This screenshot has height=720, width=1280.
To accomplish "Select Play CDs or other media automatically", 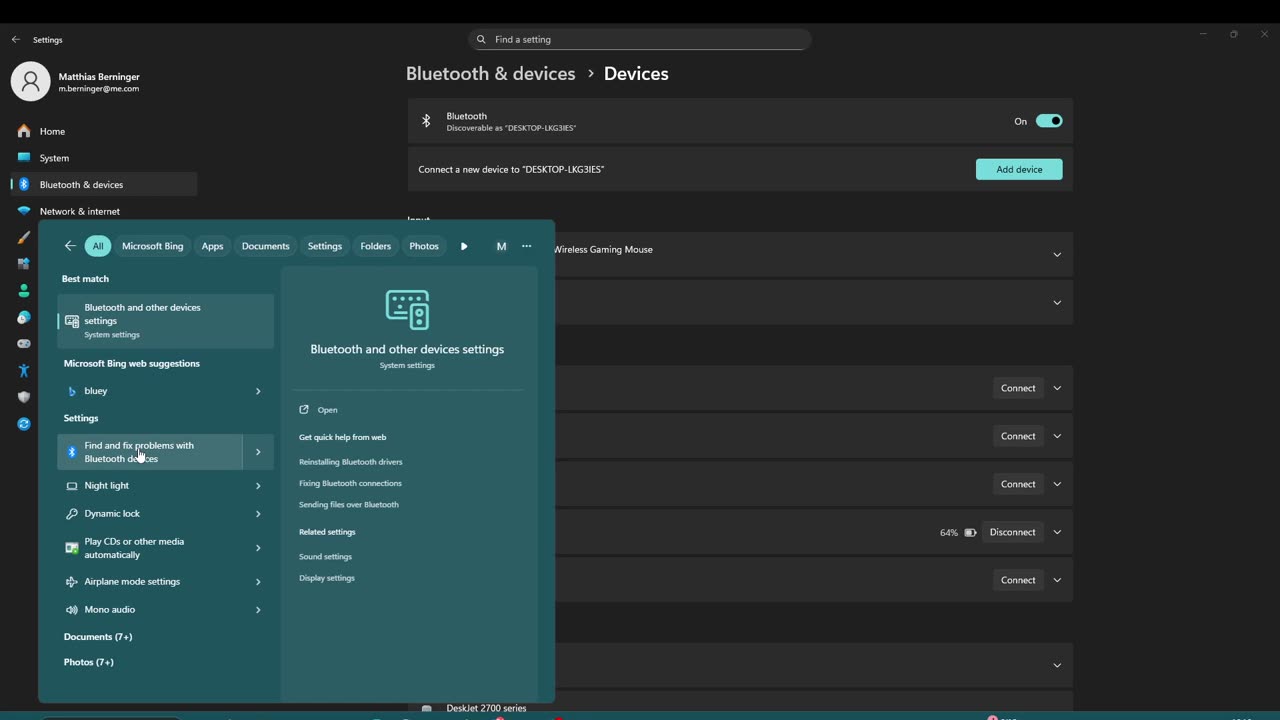I will point(150,548).
